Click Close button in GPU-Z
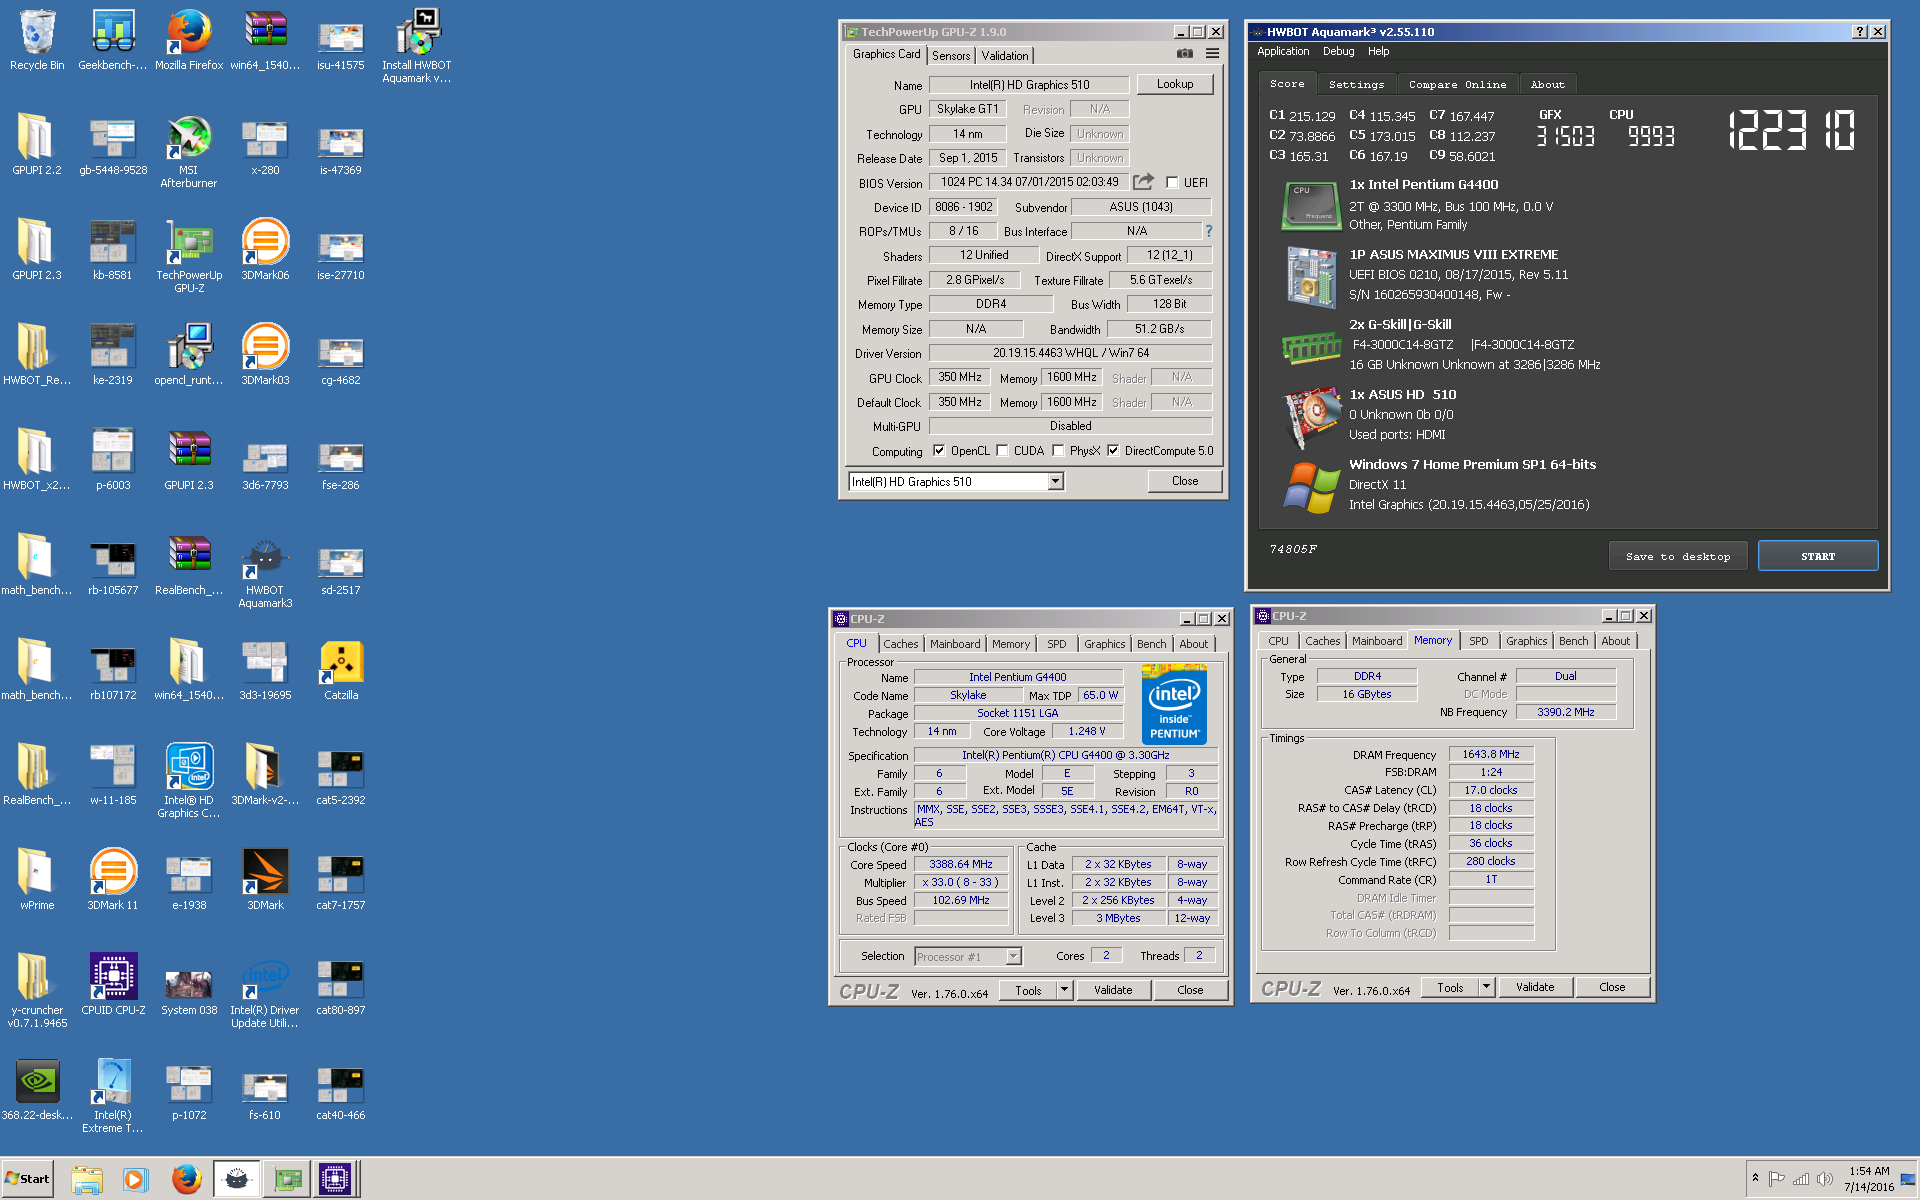 click(1185, 481)
